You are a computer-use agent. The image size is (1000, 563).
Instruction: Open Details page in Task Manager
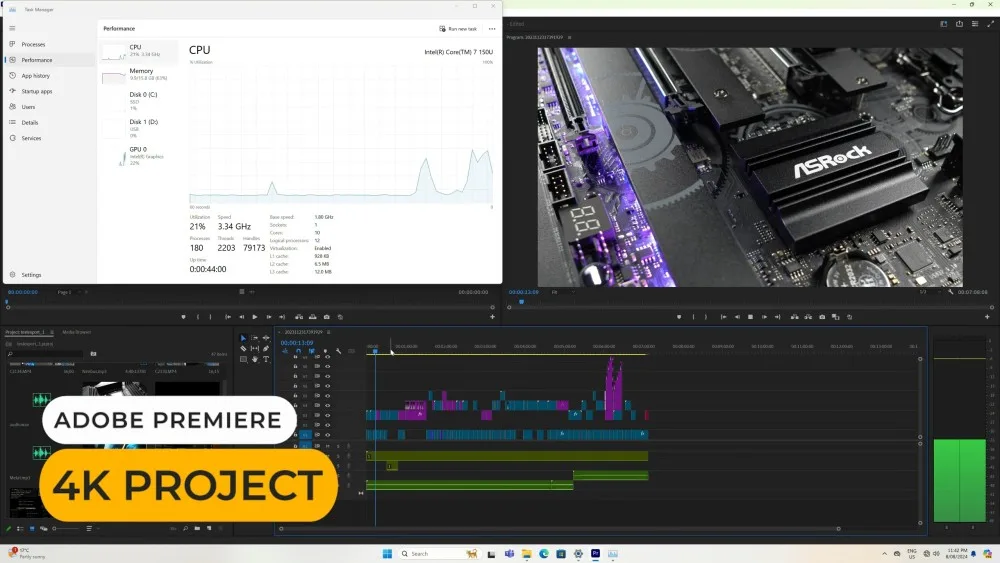(x=48, y=122)
